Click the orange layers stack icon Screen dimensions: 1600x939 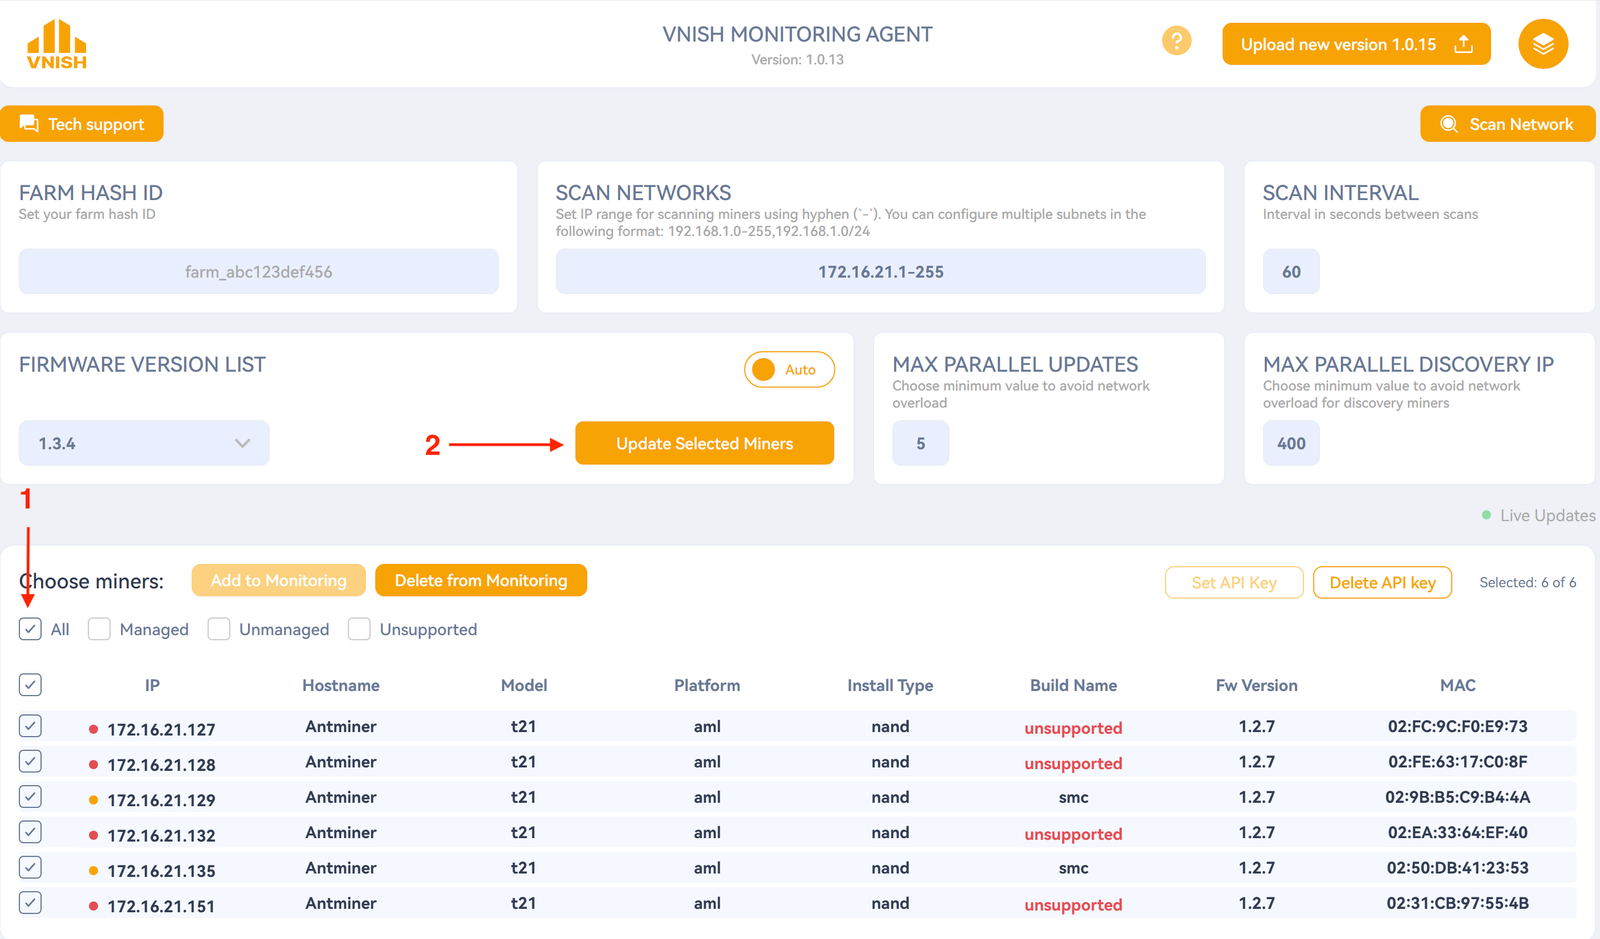pyautogui.click(x=1543, y=44)
